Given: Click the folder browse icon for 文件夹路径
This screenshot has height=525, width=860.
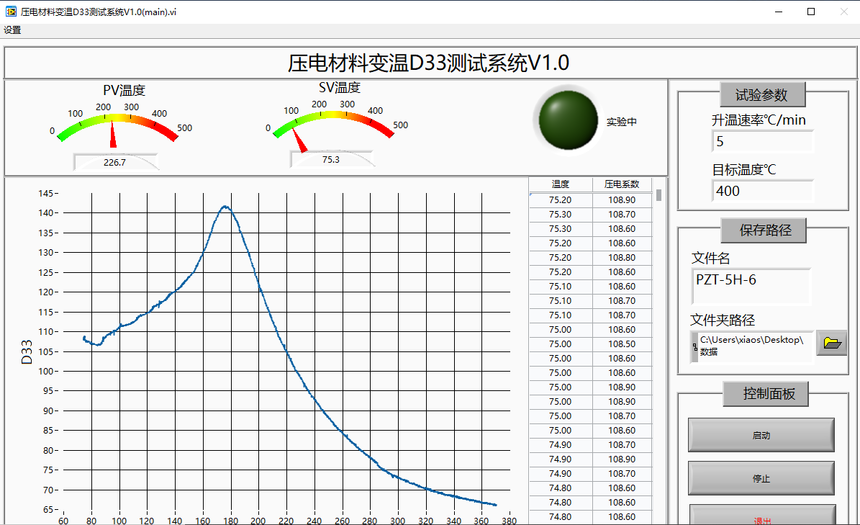Looking at the screenshot, I should 831,343.
